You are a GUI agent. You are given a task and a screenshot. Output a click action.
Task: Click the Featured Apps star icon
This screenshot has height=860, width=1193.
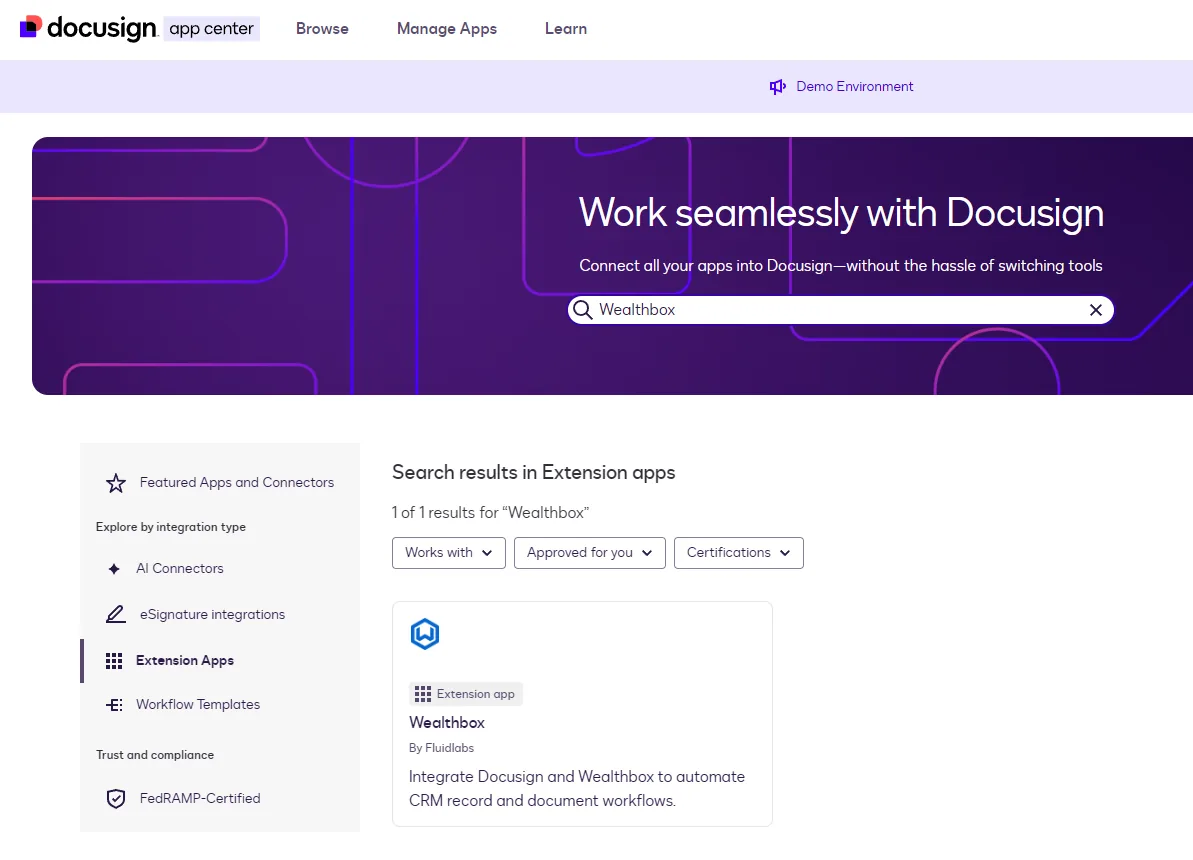(x=116, y=483)
